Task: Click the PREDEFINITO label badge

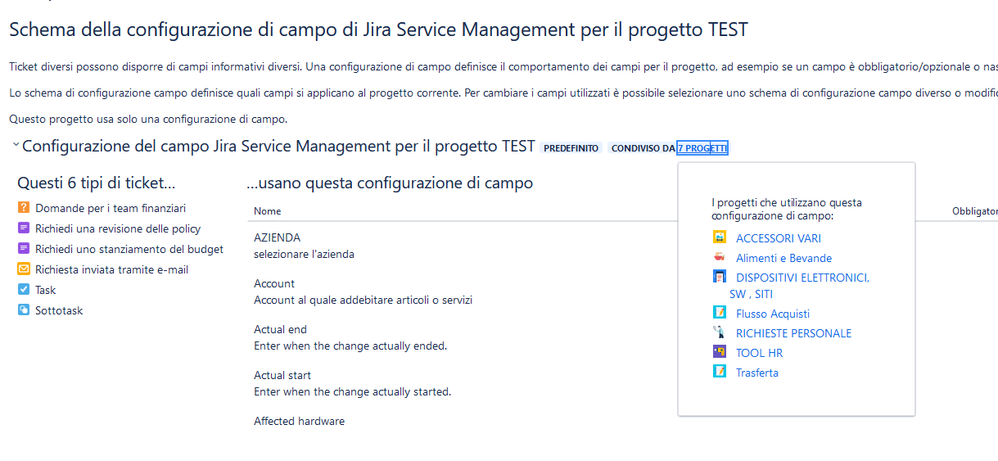Action: (x=572, y=148)
